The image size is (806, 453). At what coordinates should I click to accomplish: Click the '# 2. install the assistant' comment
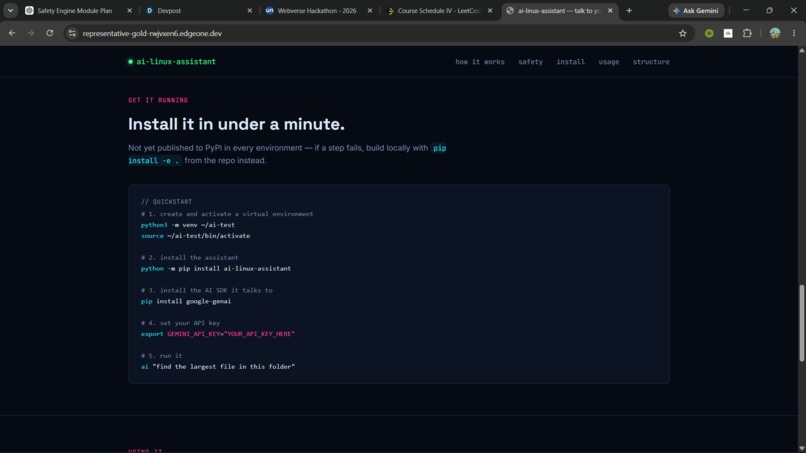pos(190,258)
